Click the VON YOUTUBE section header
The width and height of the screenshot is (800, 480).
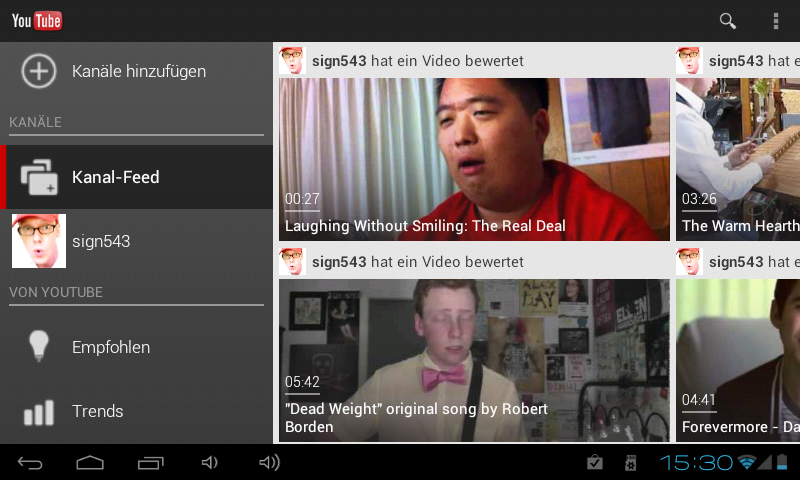click(56, 292)
